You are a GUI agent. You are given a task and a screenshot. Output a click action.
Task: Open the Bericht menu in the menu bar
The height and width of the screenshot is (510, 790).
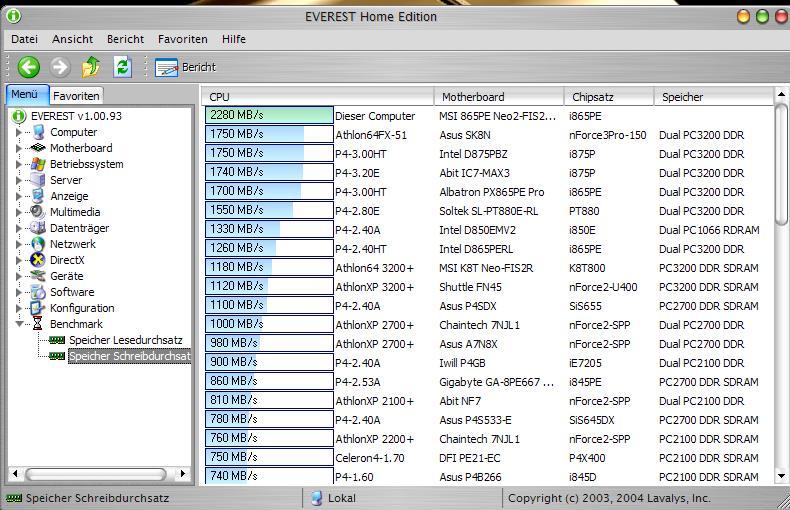click(x=125, y=39)
